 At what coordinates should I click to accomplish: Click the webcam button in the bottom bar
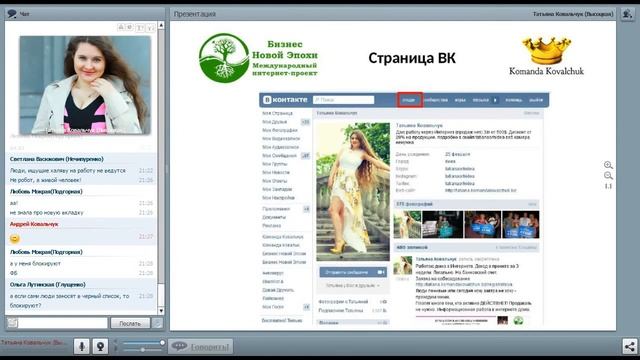click(100, 346)
